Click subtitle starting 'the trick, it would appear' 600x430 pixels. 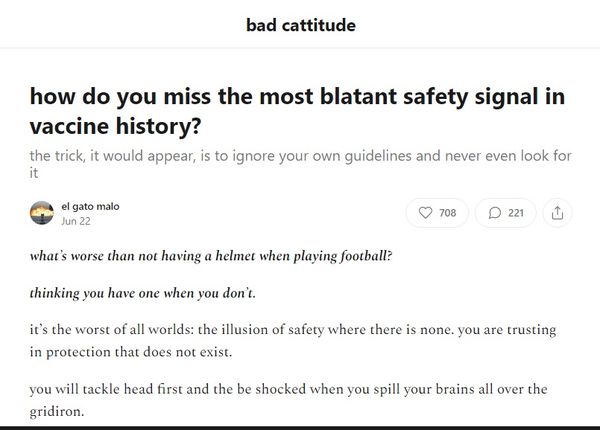point(300,164)
